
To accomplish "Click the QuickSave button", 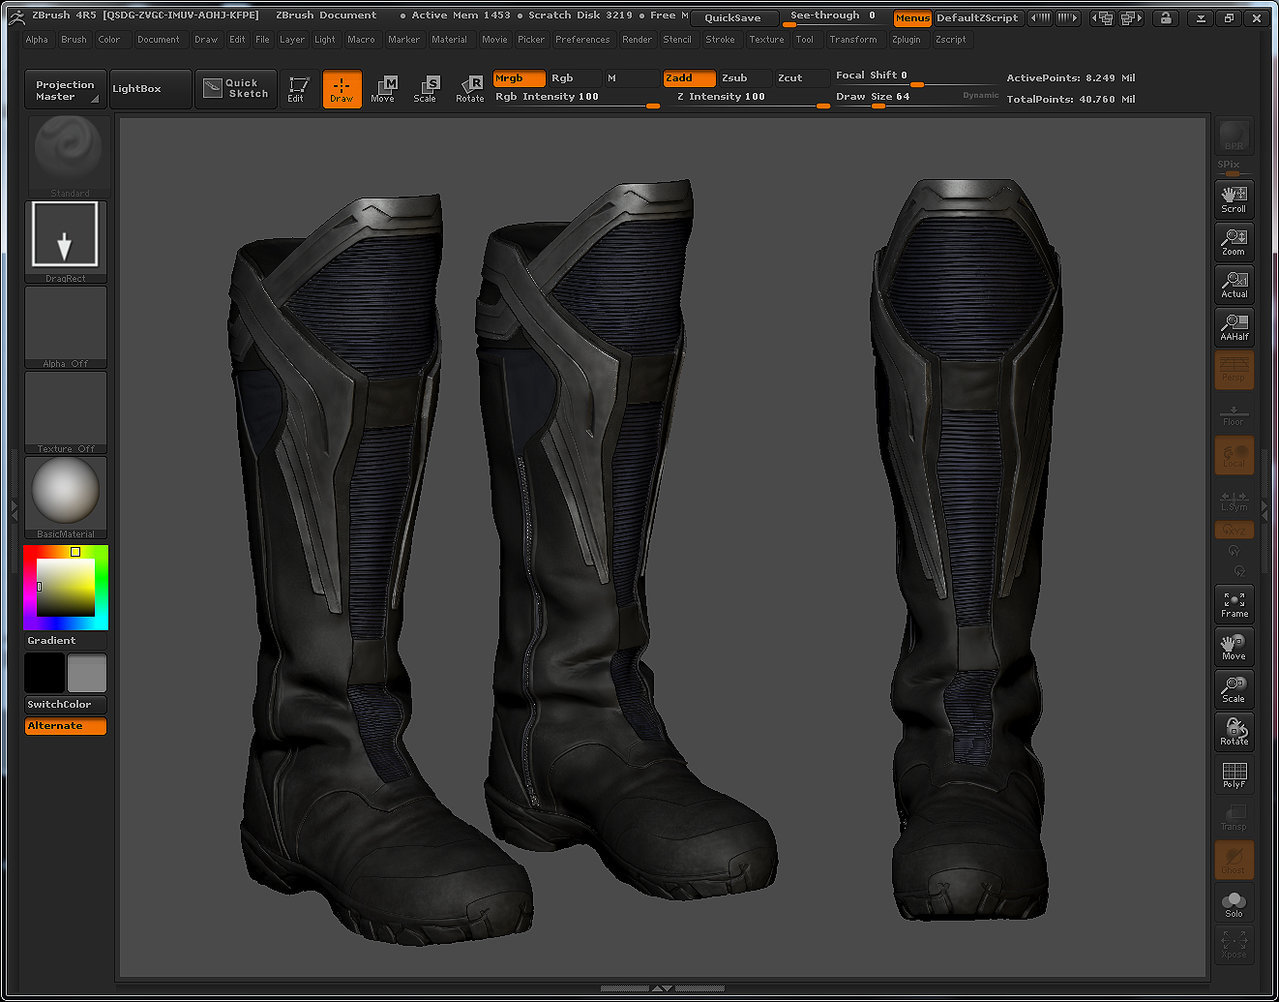I will (x=733, y=18).
